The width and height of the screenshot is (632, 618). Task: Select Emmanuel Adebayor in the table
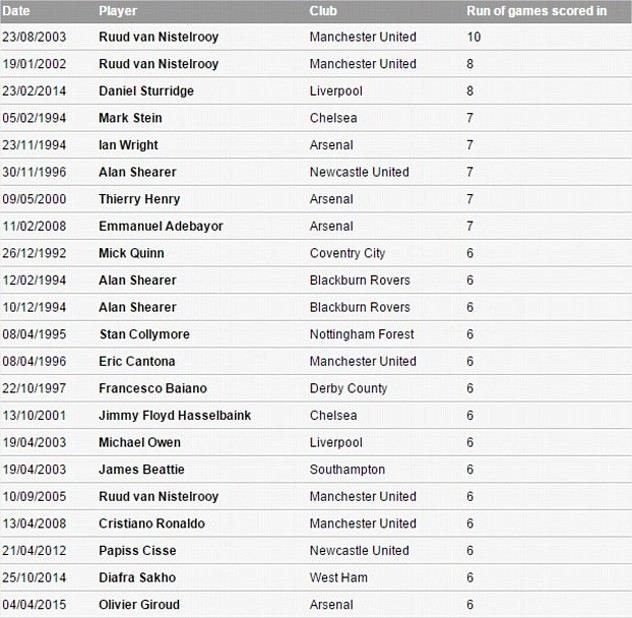coord(161,226)
